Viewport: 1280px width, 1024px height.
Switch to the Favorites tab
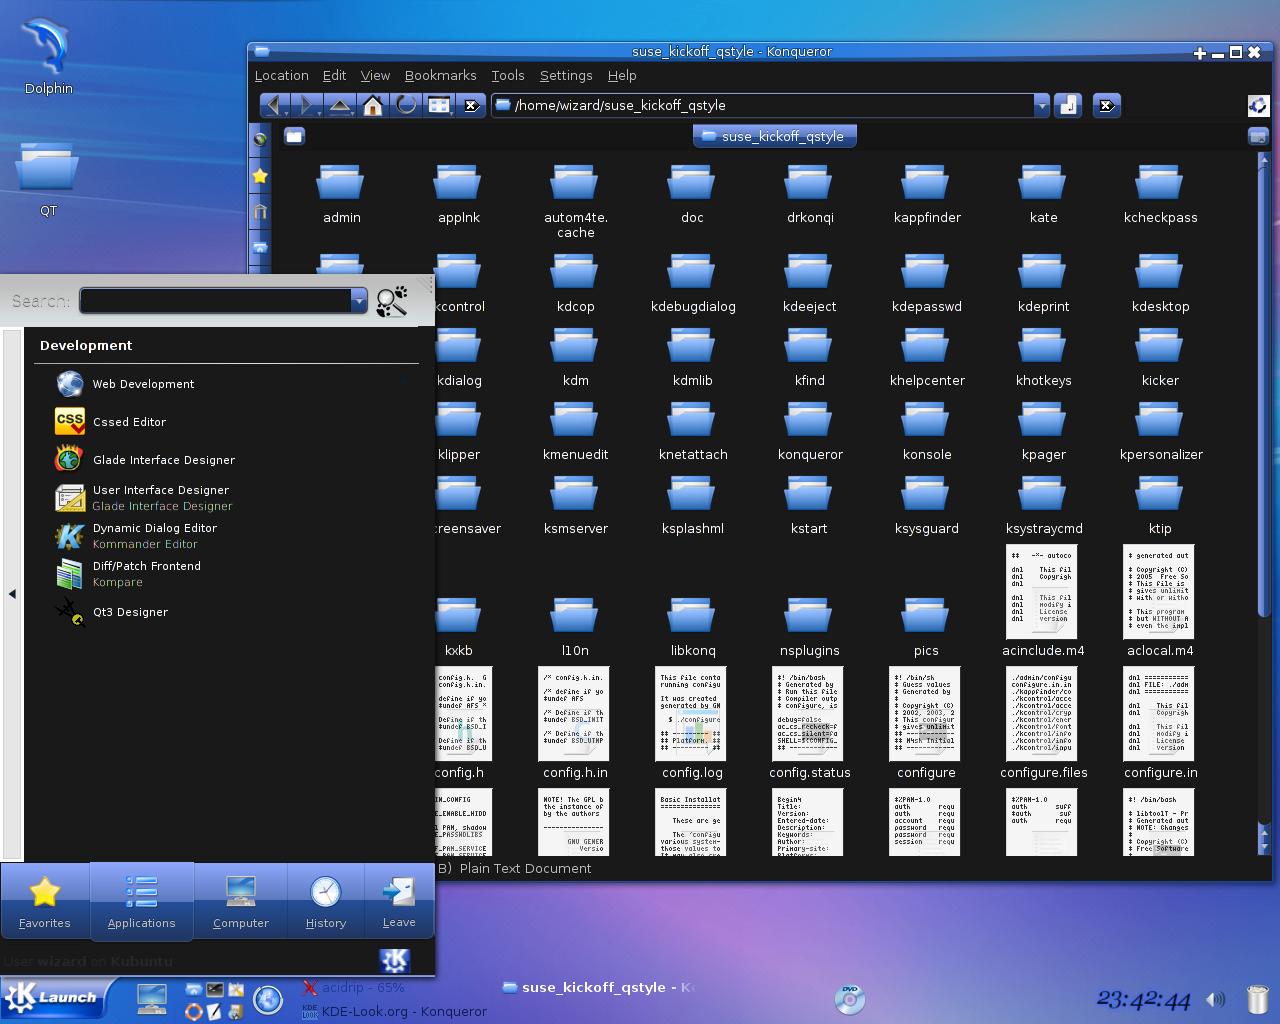(45, 902)
